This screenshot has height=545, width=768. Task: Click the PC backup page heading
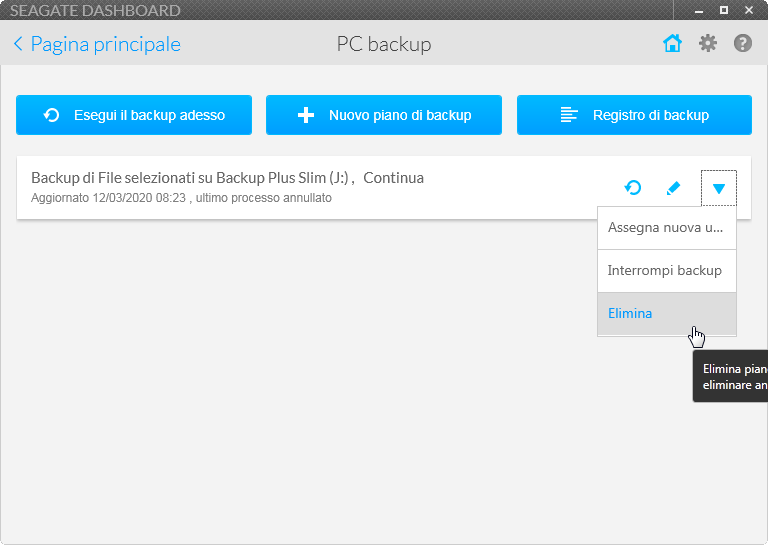click(x=384, y=44)
